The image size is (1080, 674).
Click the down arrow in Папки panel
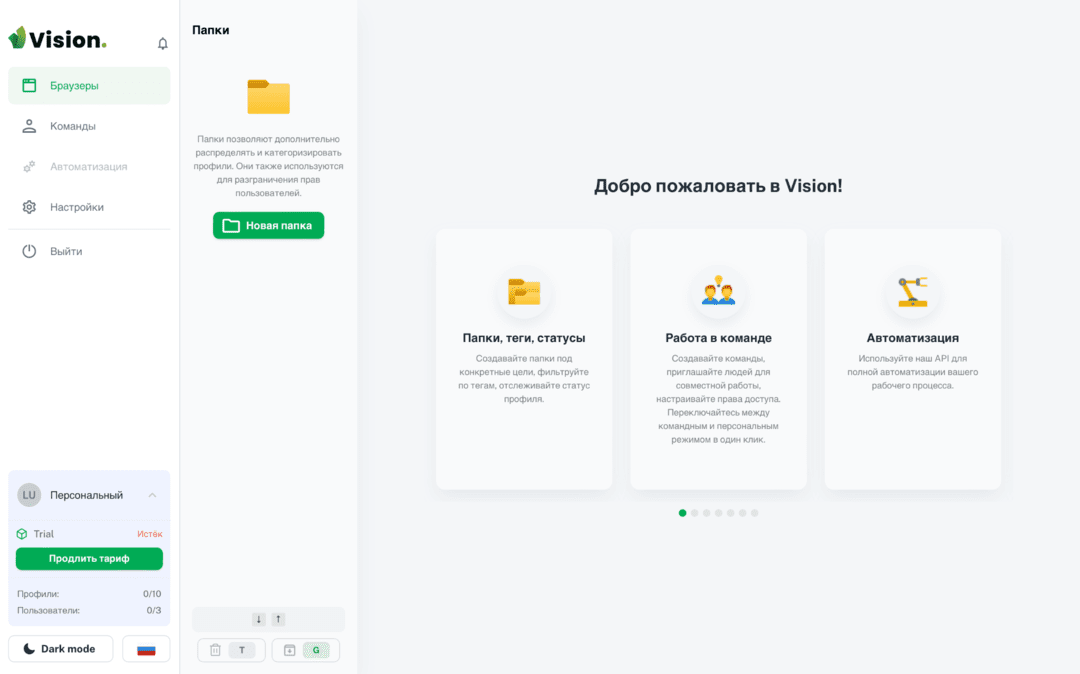(x=258, y=619)
